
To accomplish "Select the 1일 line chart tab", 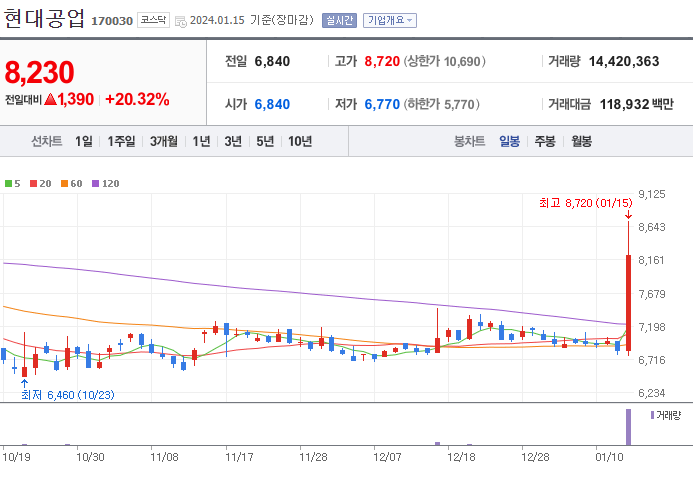I will click(x=84, y=141).
